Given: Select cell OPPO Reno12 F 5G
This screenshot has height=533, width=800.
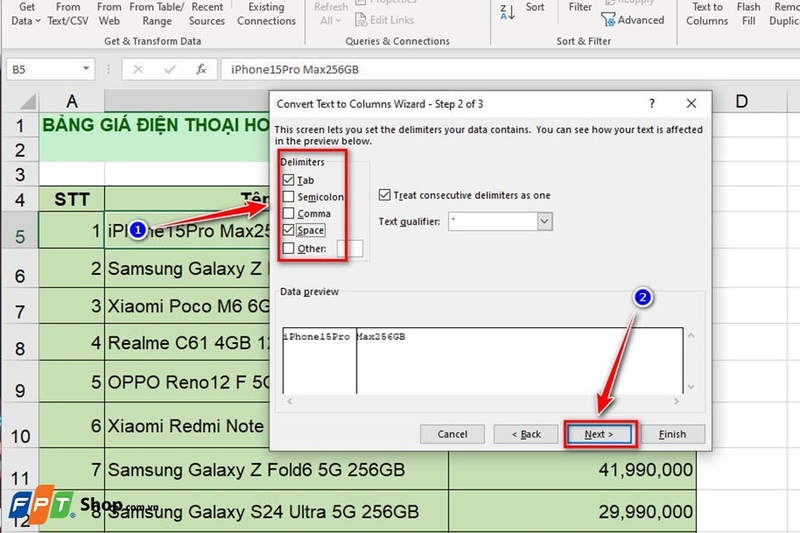Looking at the screenshot, I should tap(187, 382).
